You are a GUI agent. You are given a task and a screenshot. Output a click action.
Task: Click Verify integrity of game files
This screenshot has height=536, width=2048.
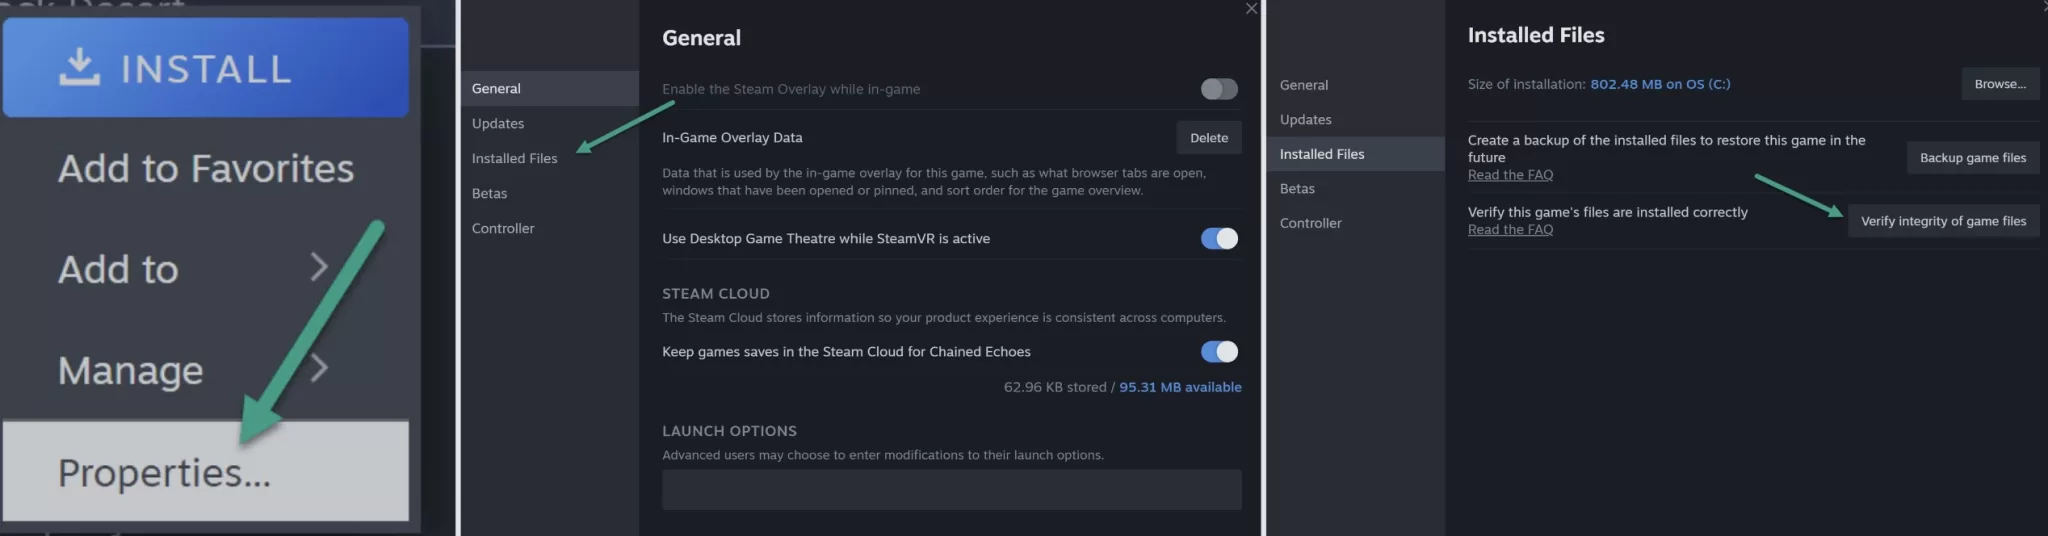click(1943, 221)
